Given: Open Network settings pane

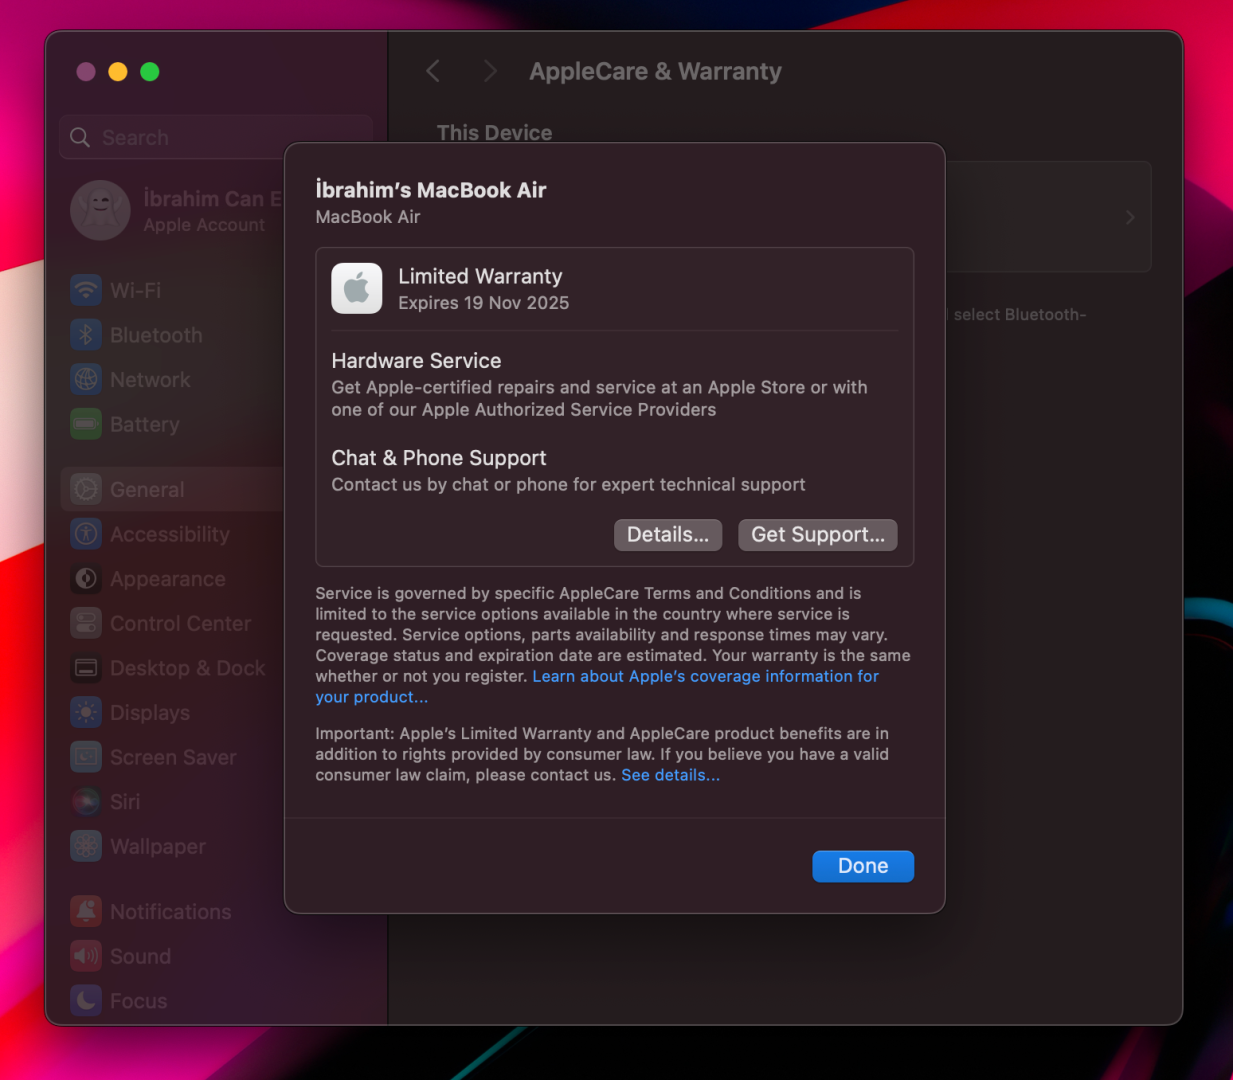Looking at the screenshot, I should pyautogui.click(x=170, y=380).
